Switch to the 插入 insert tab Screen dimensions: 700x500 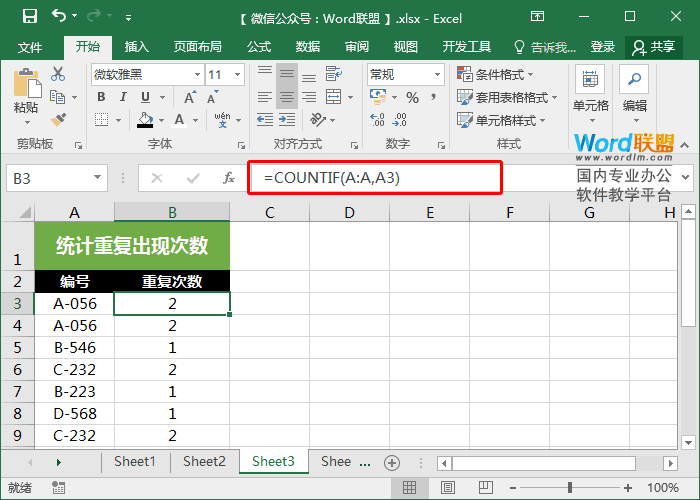coord(137,47)
